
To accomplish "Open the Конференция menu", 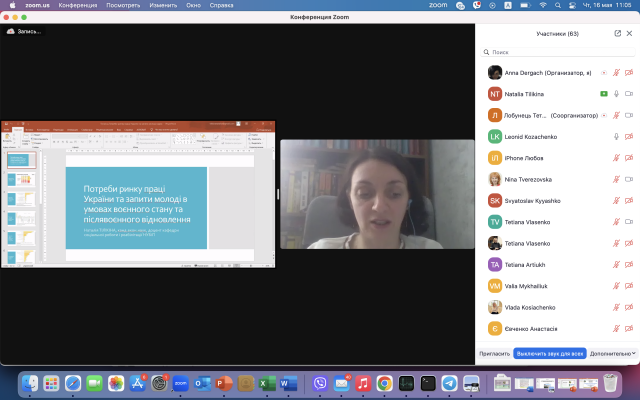I will coord(78,5).
